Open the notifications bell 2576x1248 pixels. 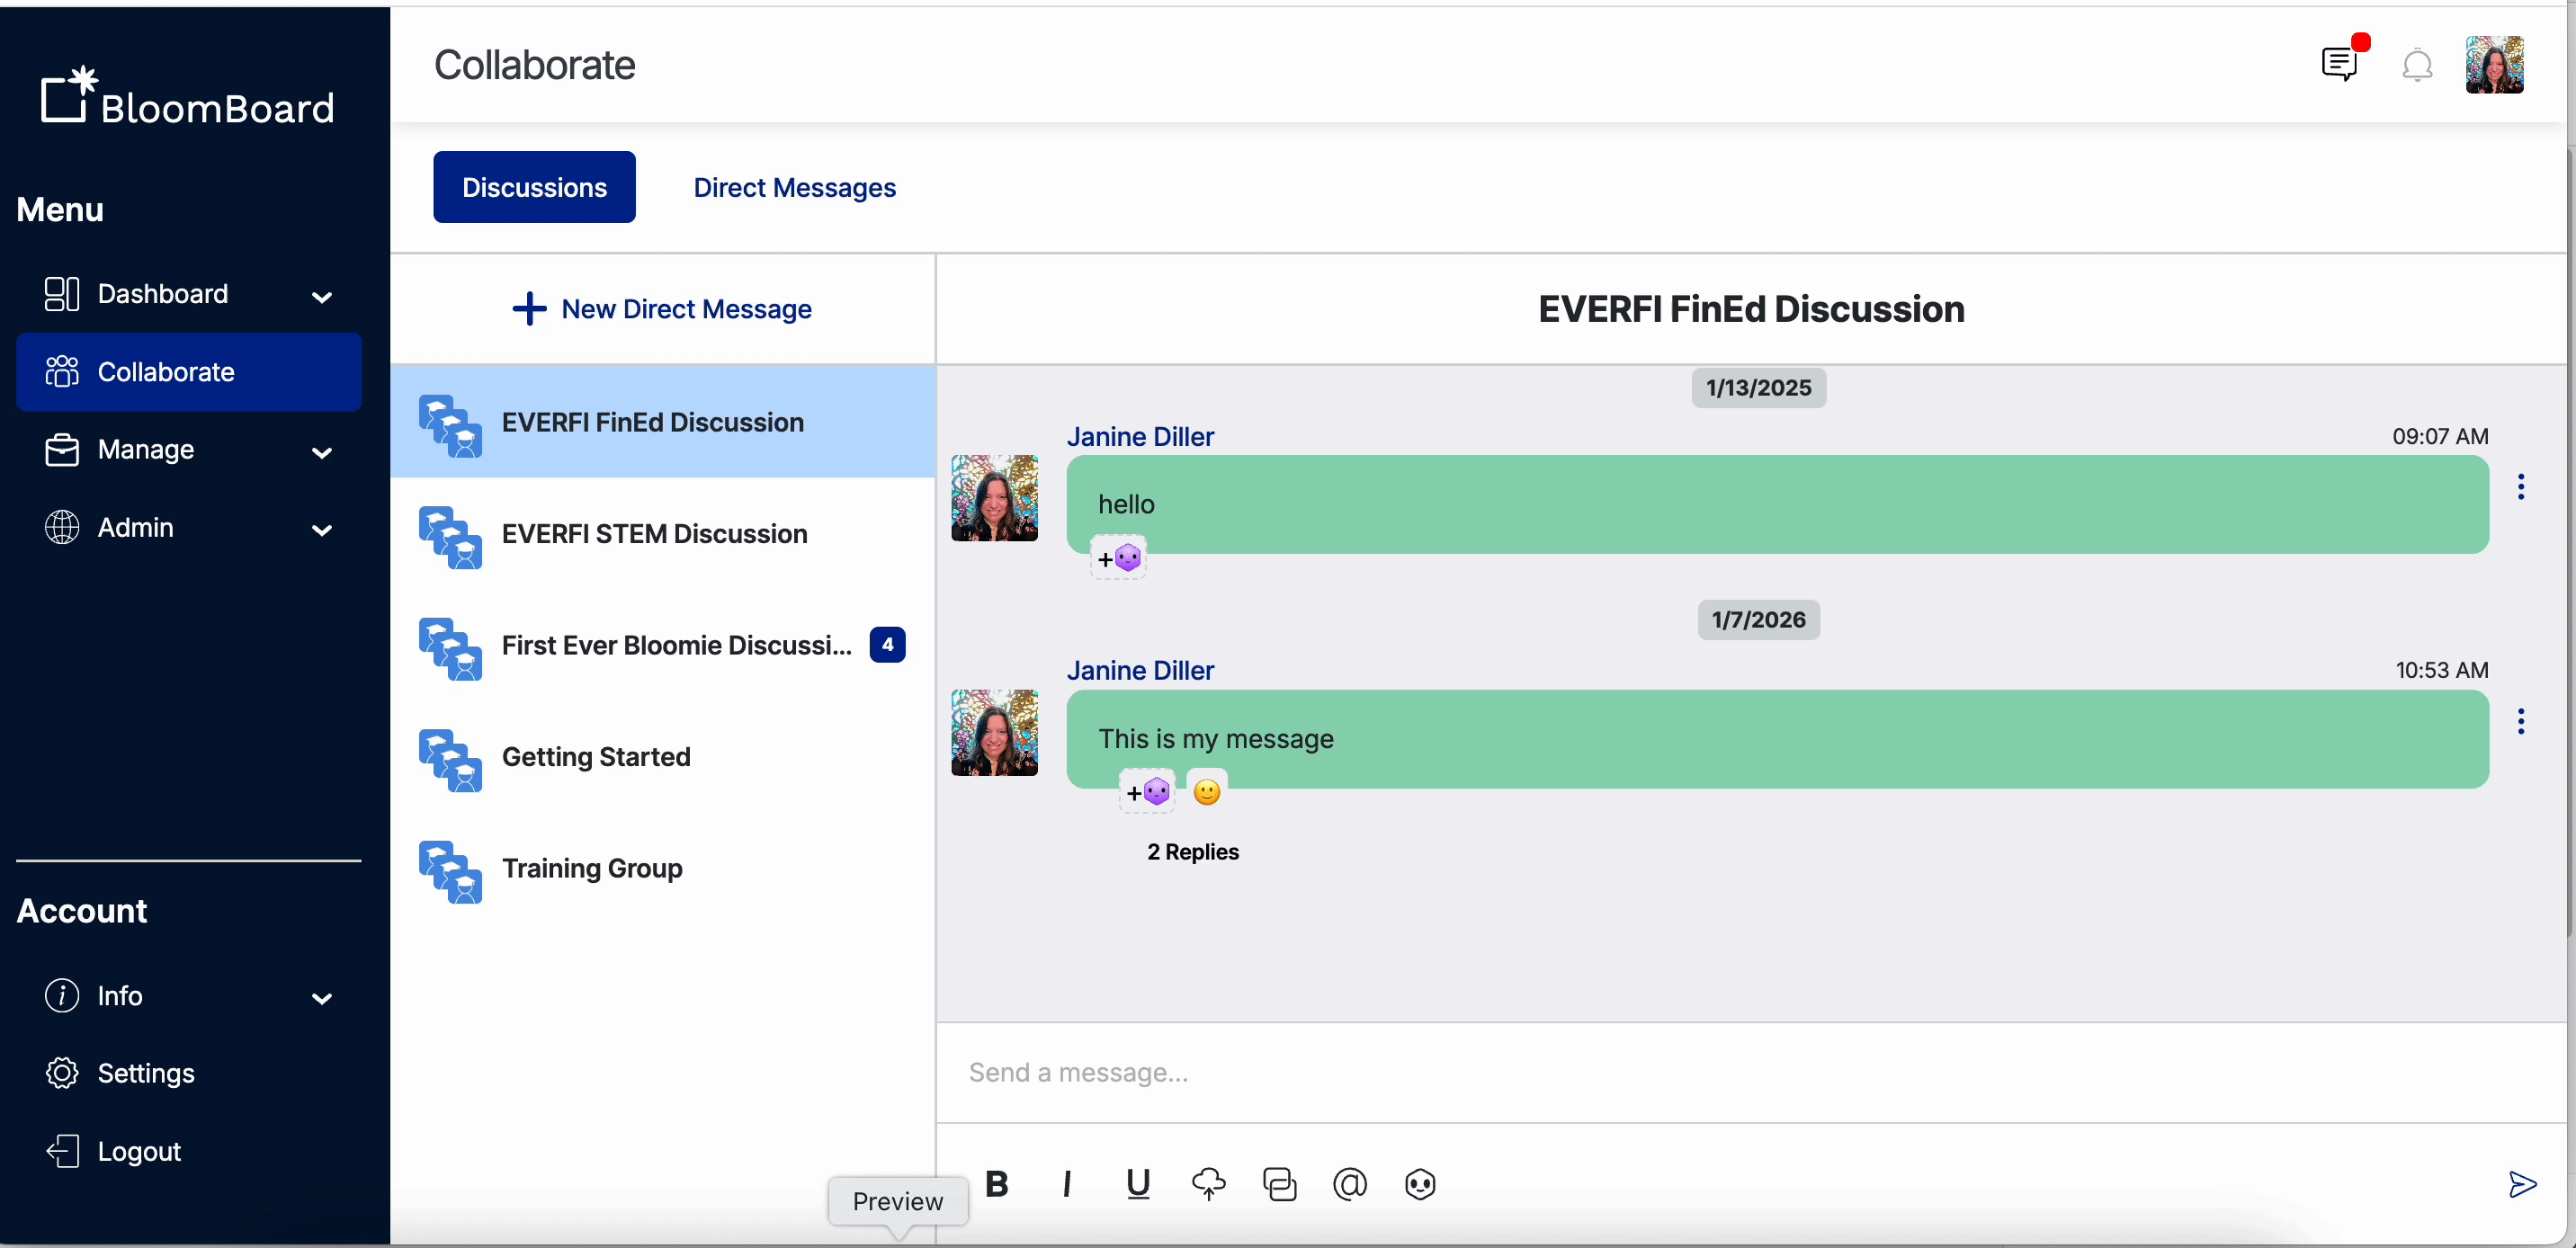tap(2417, 65)
